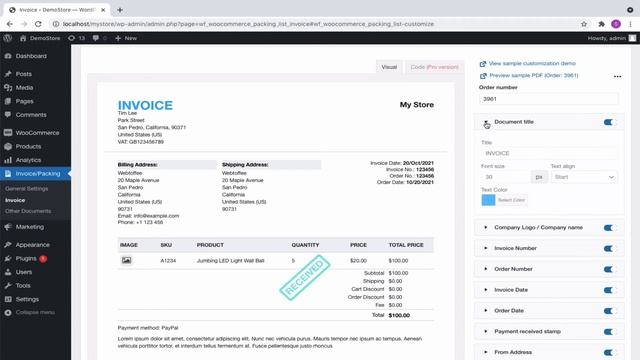Click the product image placeholder in table
This screenshot has width=640, height=360.
[127, 260]
